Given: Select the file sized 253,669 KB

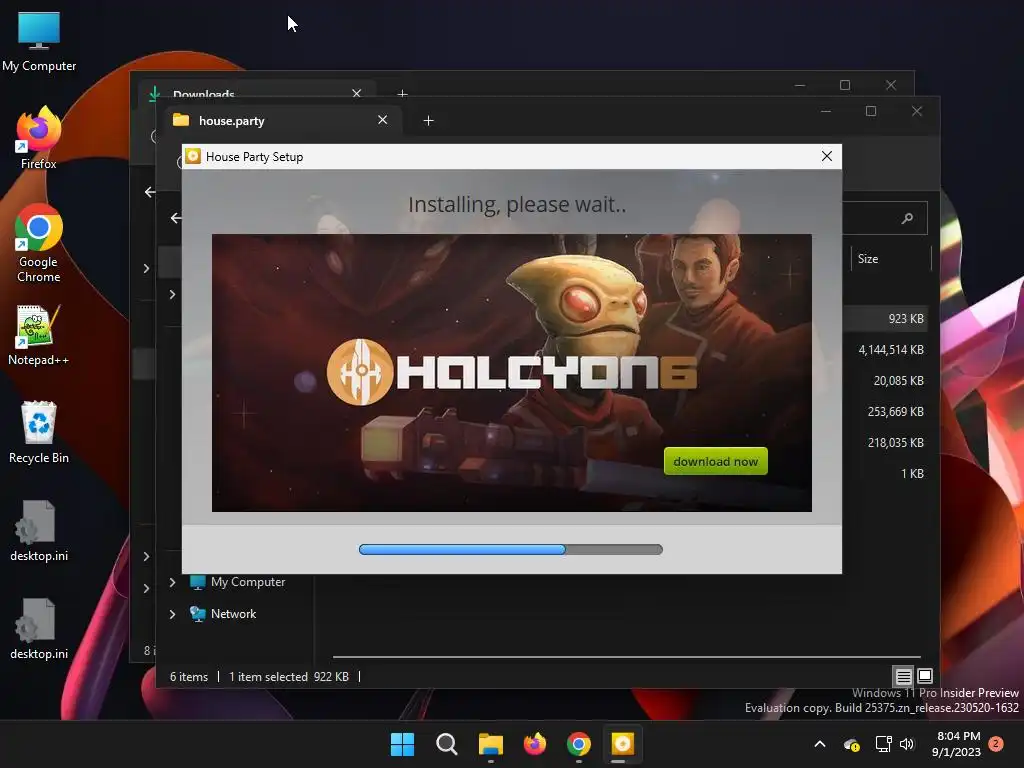Looking at the screenshot, I should (895, 411).
